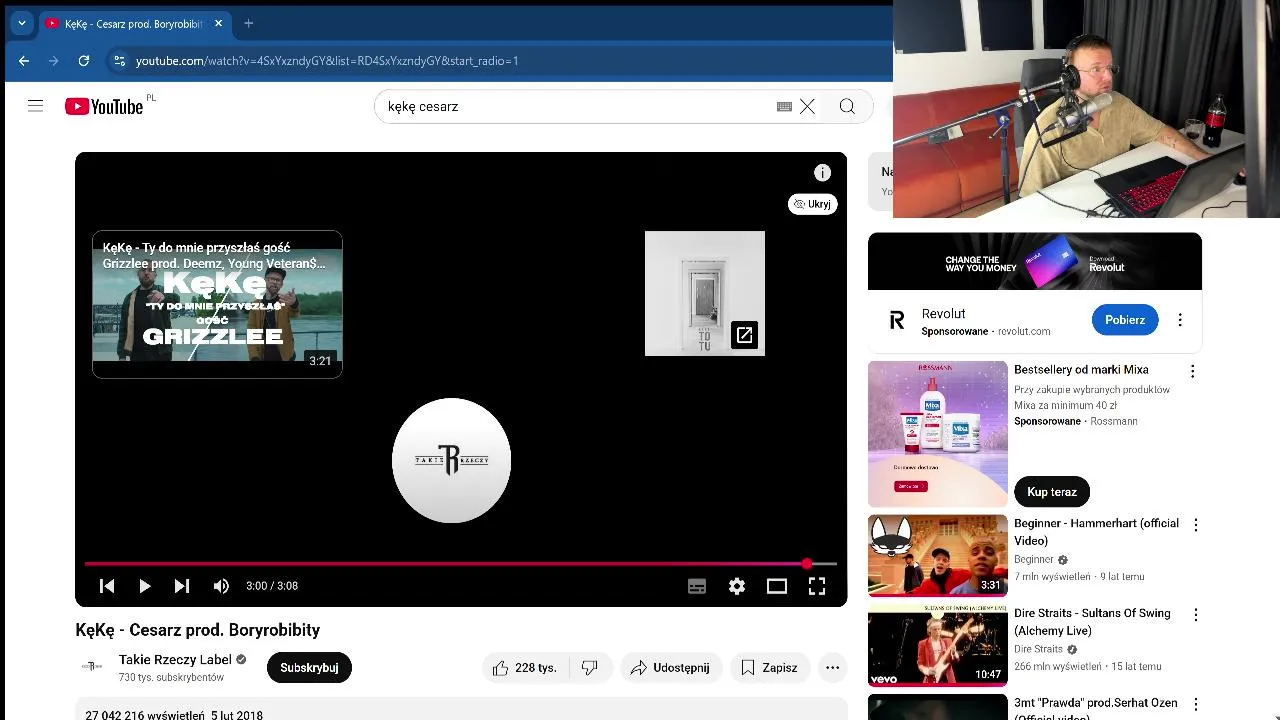
Task: Click the video progress bar scrubber
Action: pos(807,564)
